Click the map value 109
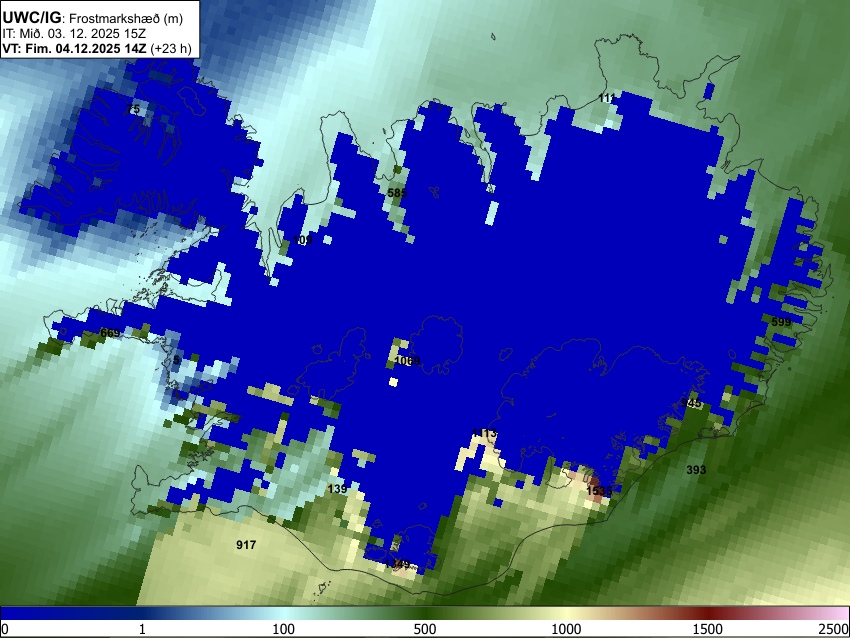 pos(302,240)
